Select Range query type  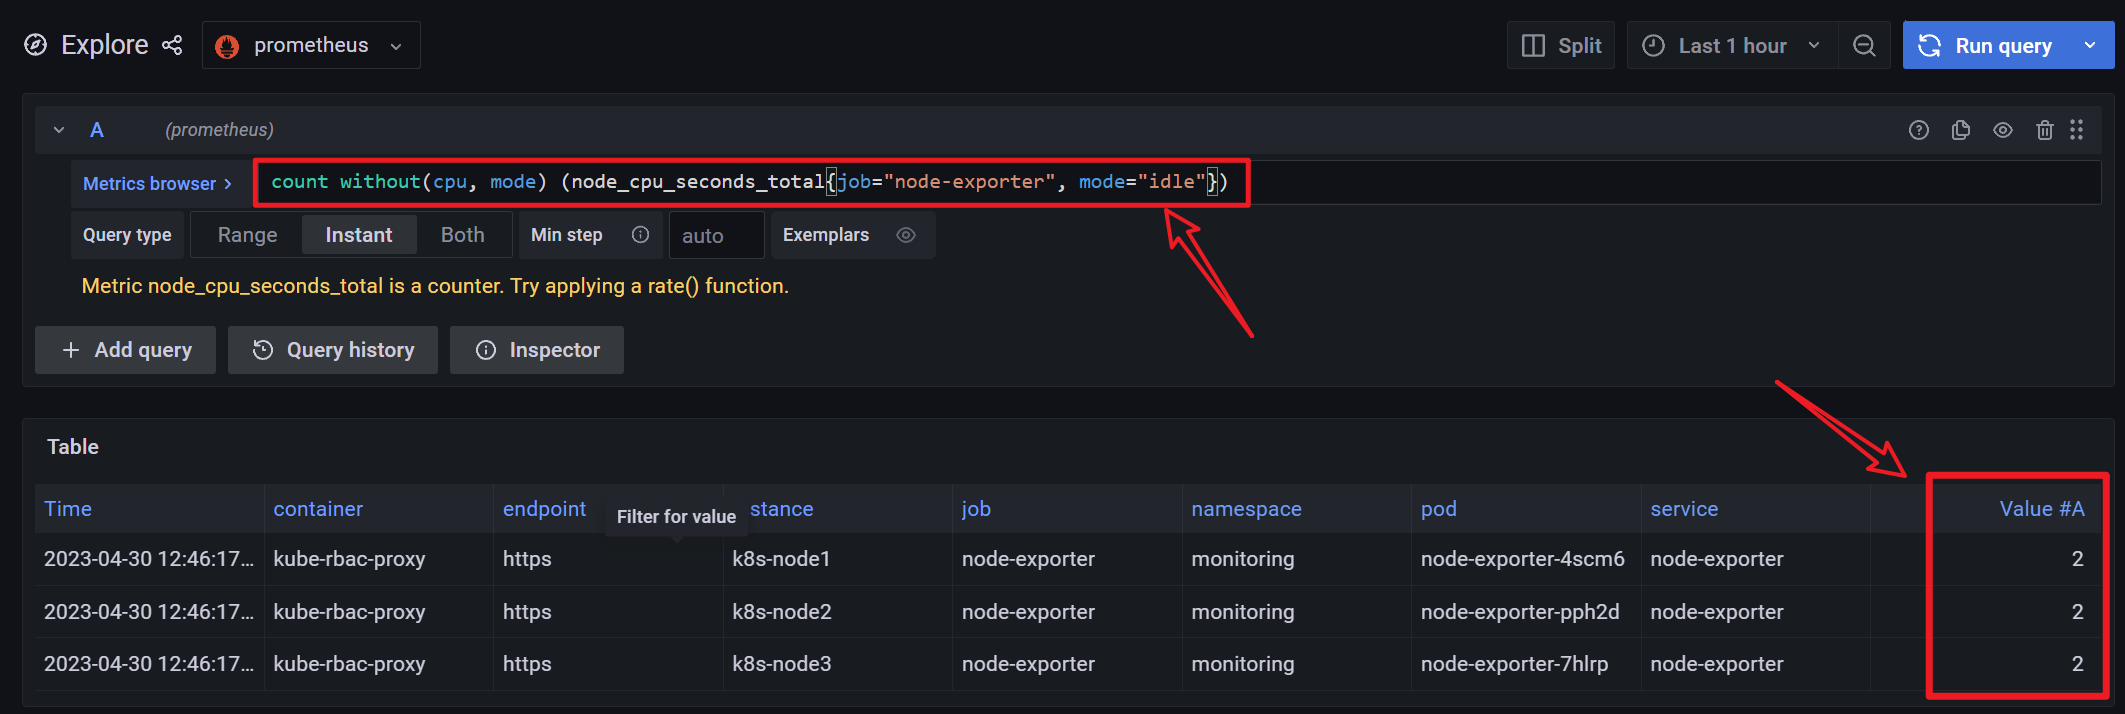[x=247, y=235]
